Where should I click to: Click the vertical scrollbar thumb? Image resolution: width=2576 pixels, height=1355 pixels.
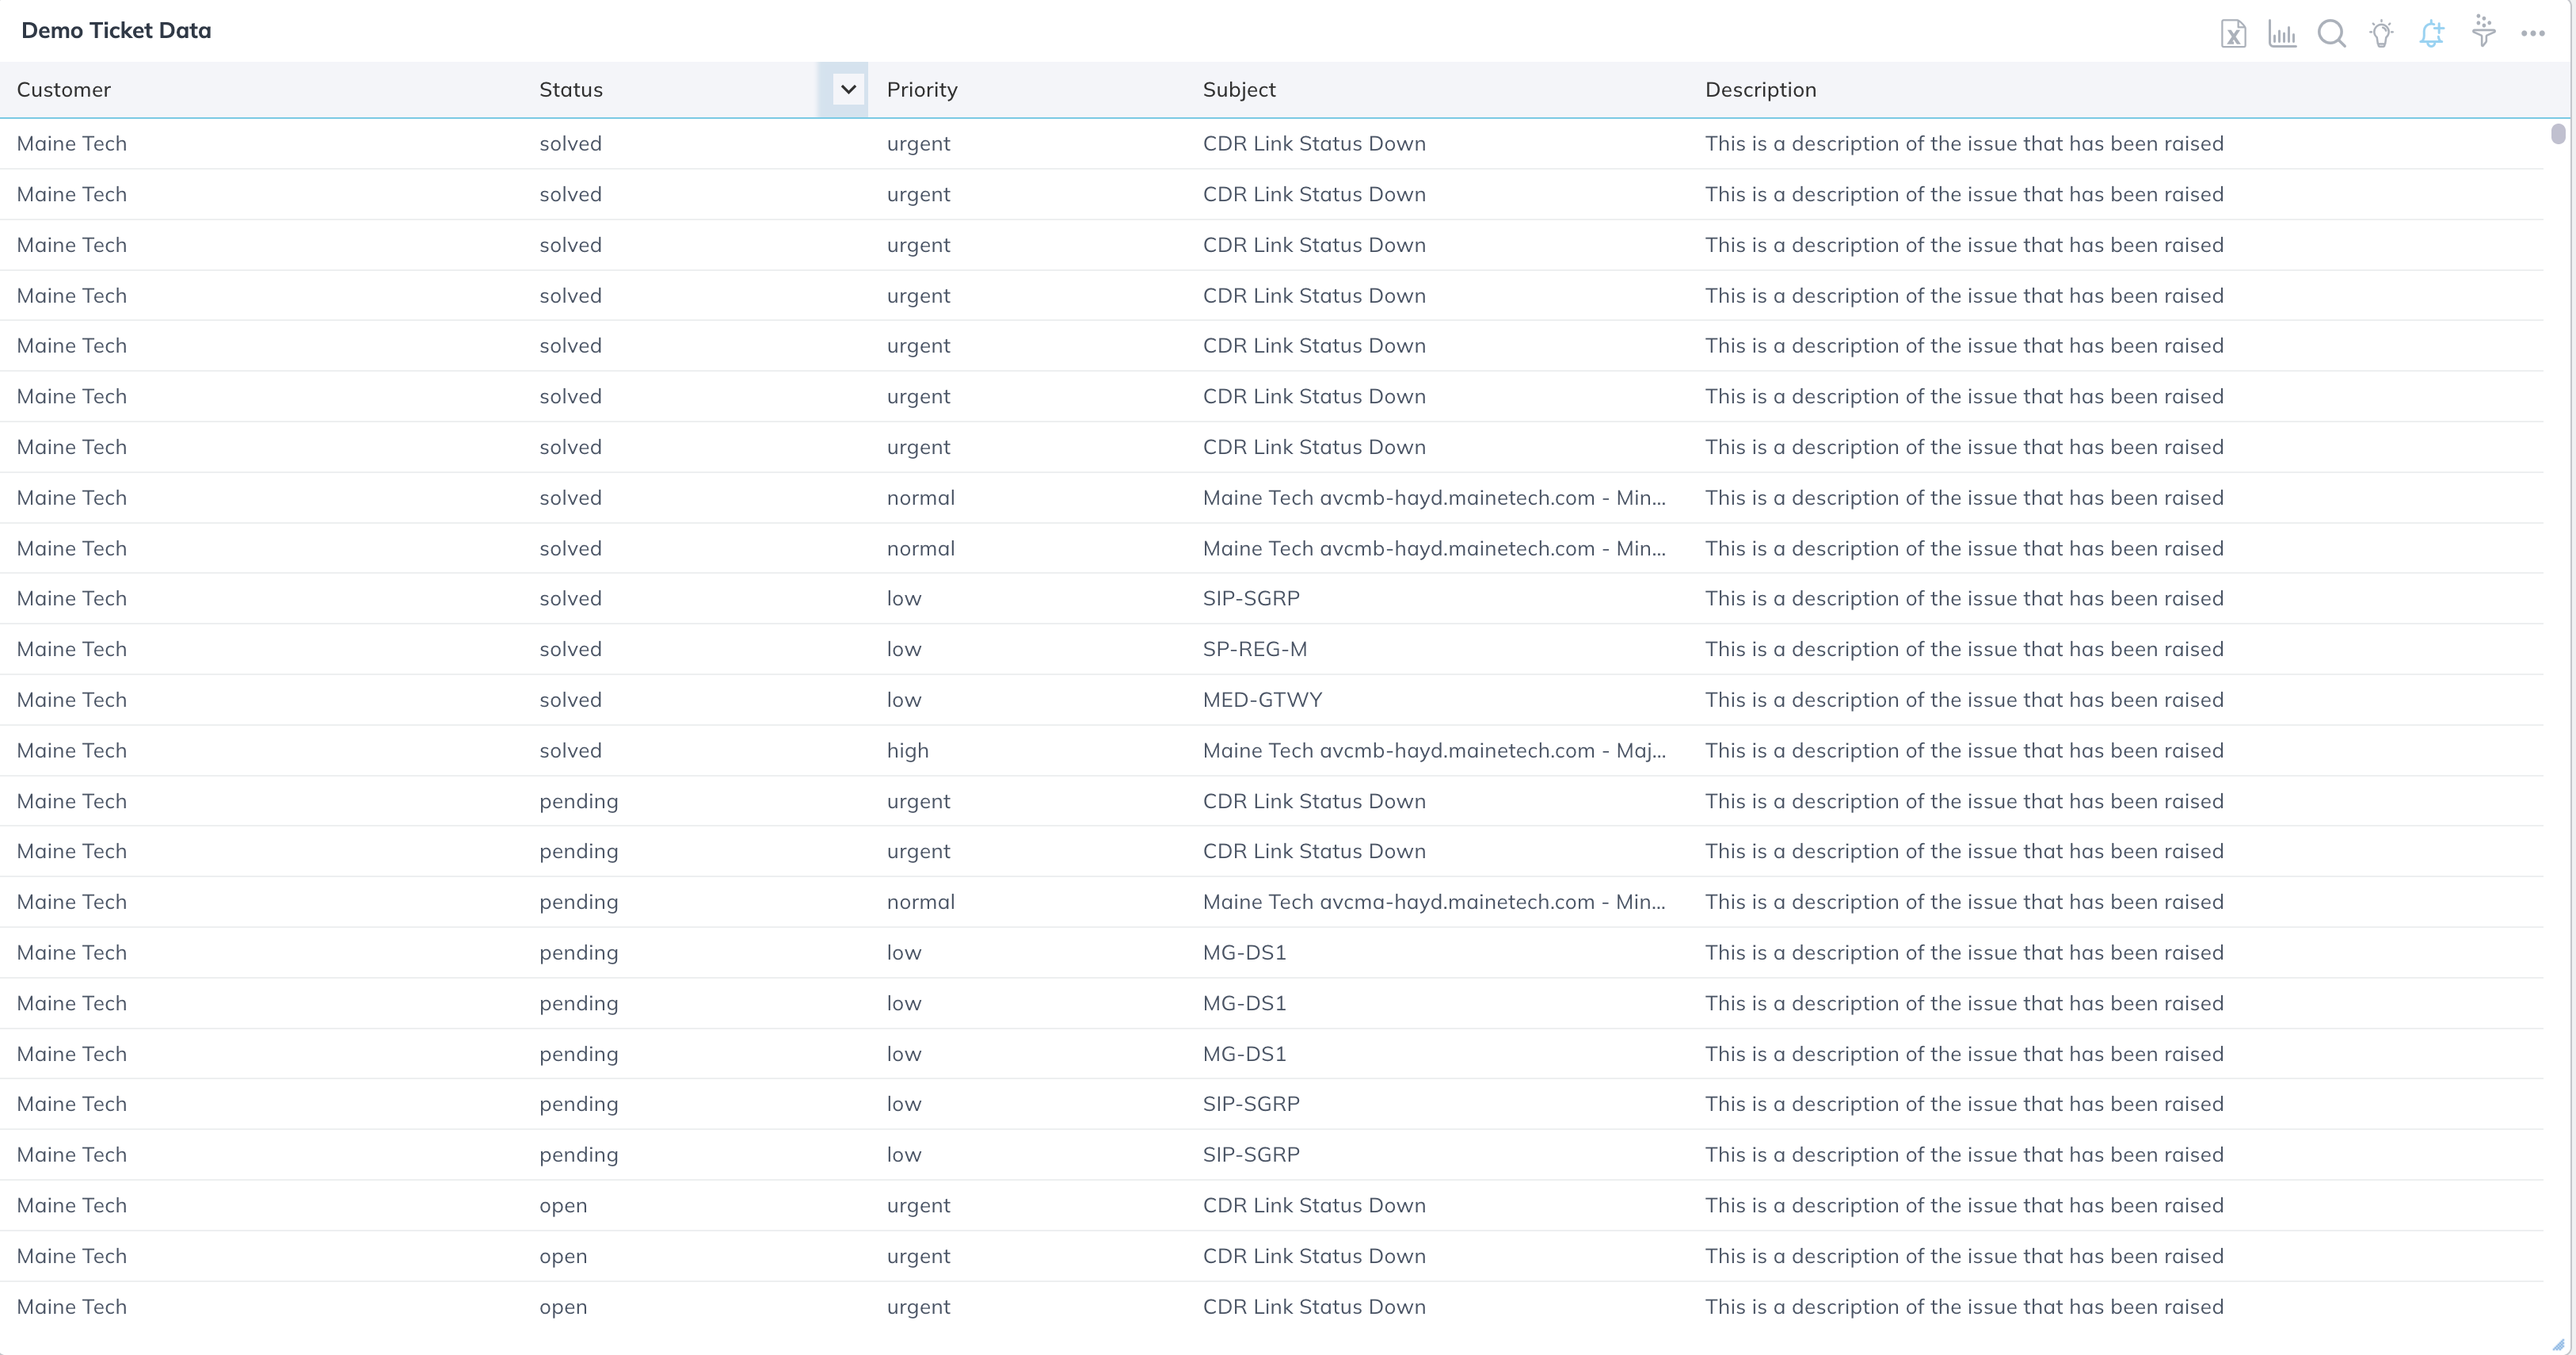point(2558,134)
